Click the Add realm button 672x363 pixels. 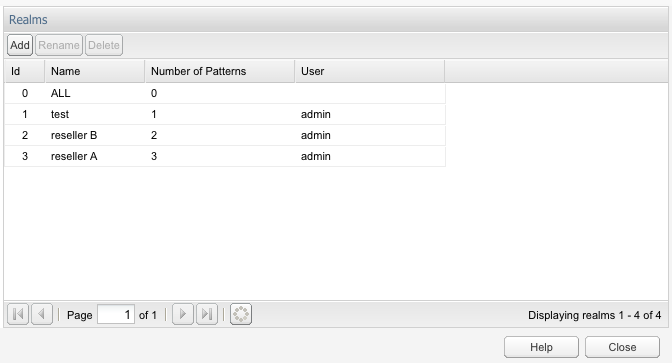(x=20, y=45)
